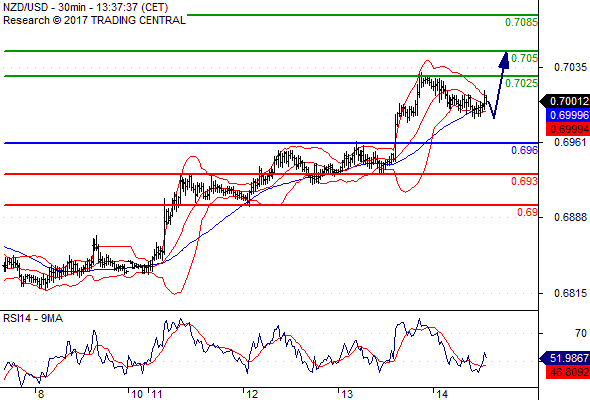
Task: Click the 0.6815 price axis label
Action: click(x=570, y=293)
